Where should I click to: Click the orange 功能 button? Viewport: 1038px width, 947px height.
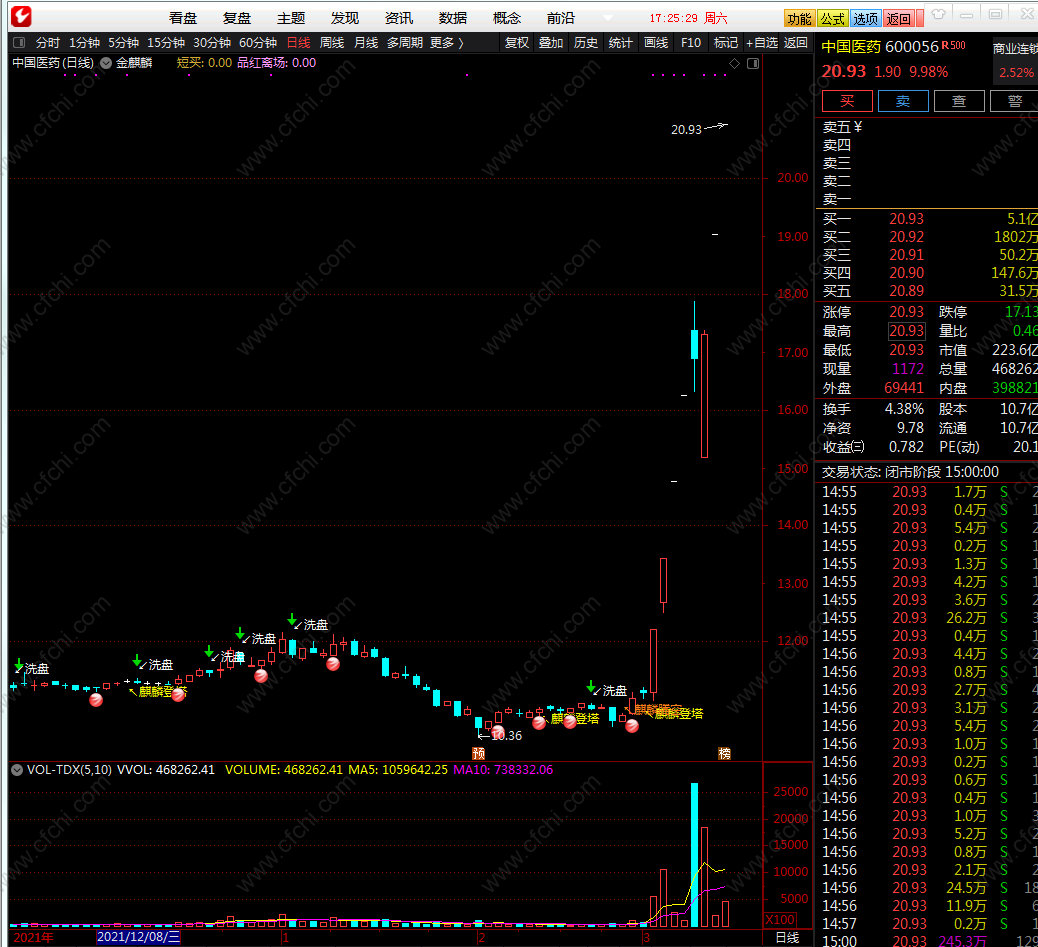pyautogui.click(x=799, y=19)
